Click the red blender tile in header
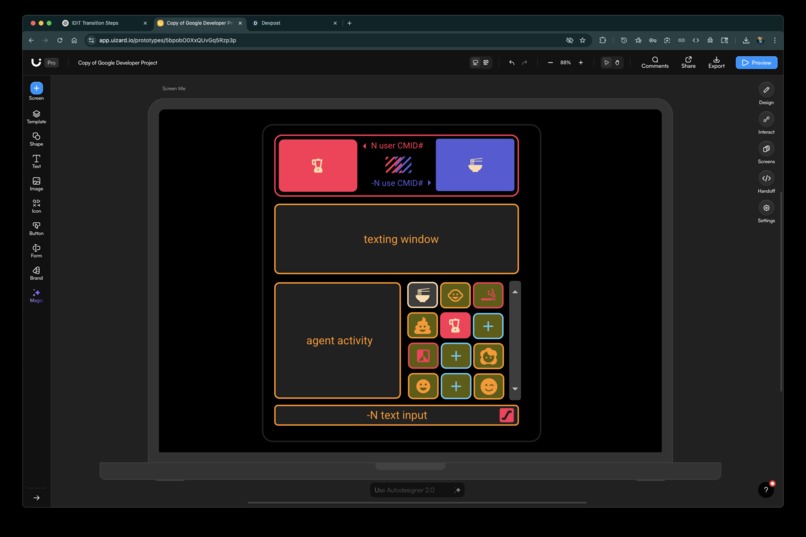Image resolution: width=806 pixels, height=537 pixels. pyautogui.click(x=318, y=165)
